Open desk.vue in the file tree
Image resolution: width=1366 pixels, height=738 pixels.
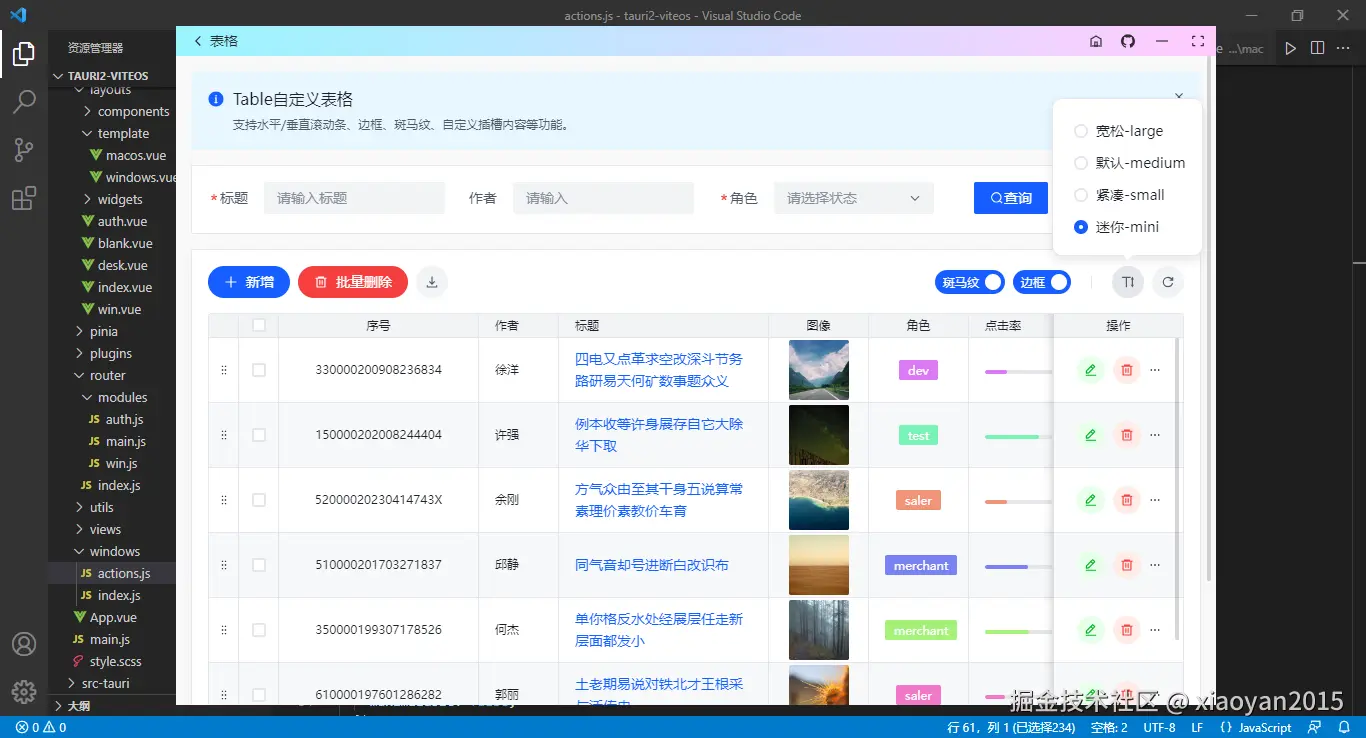pos(122,266)
